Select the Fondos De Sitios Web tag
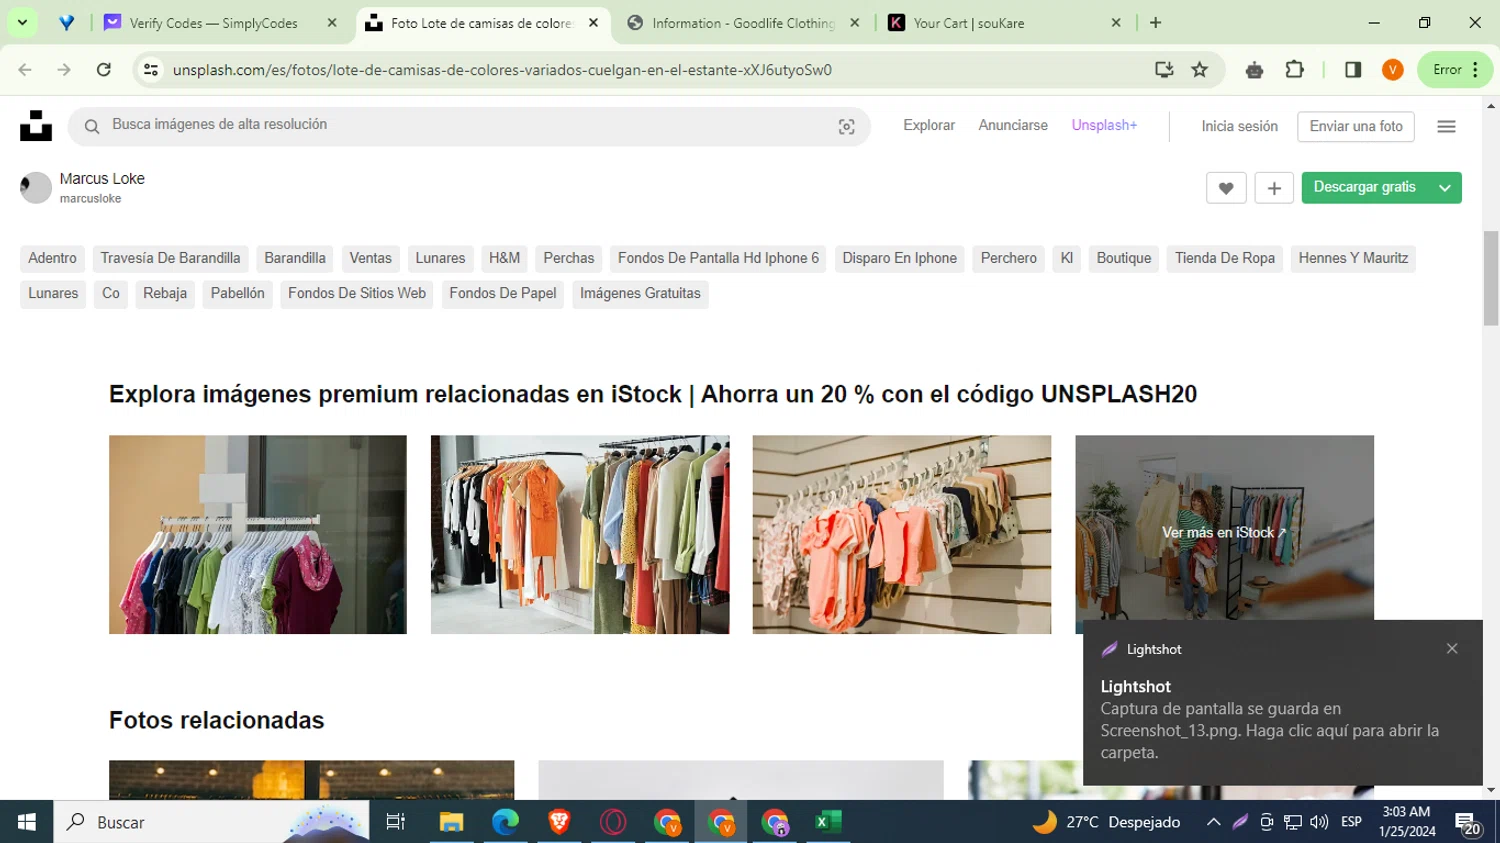The height and width of the screenshot is (843, 1500). [357, 293]
